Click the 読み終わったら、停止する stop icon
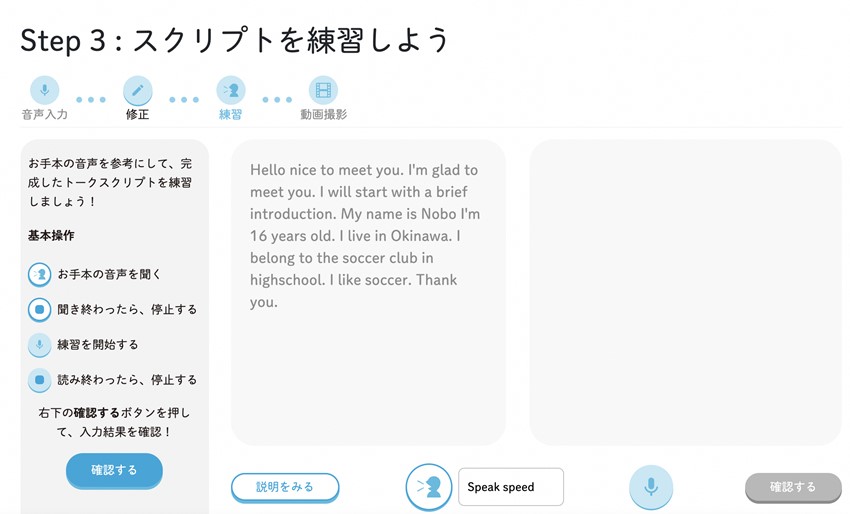The height and width of the screenshot is (514, 850). click(40, 380)
